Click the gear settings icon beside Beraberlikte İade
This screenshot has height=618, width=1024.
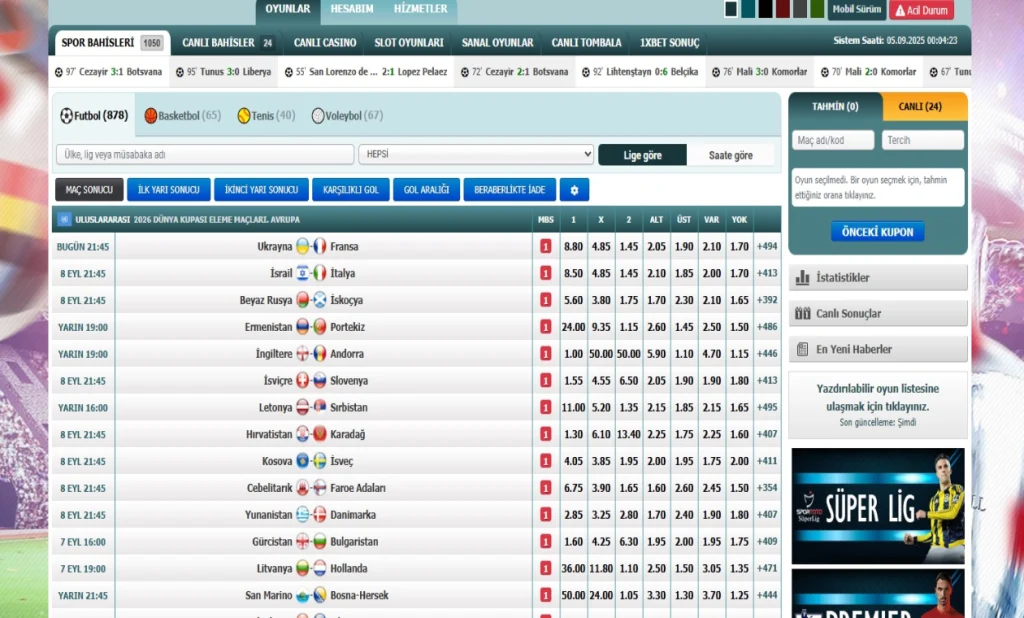point(574,190)
